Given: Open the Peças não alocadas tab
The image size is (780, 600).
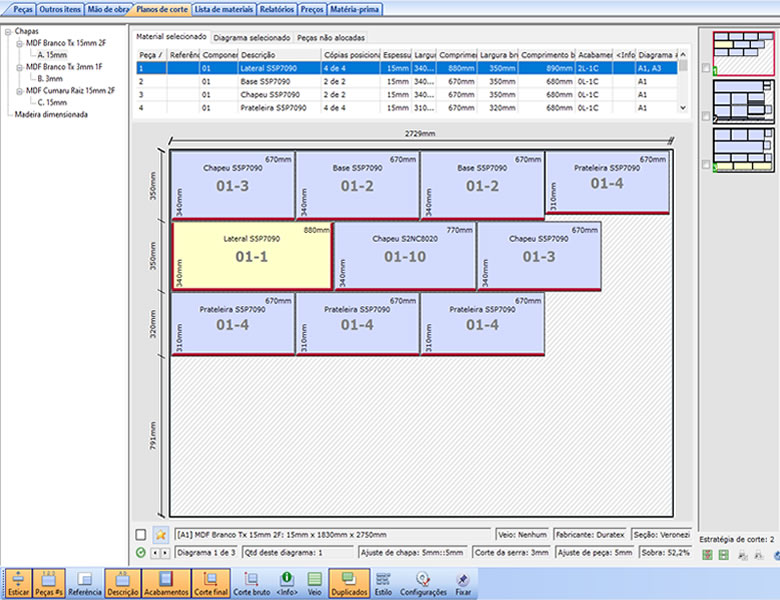Looking at the screenshot, I should pyautogui.click(x=333, y=37).
